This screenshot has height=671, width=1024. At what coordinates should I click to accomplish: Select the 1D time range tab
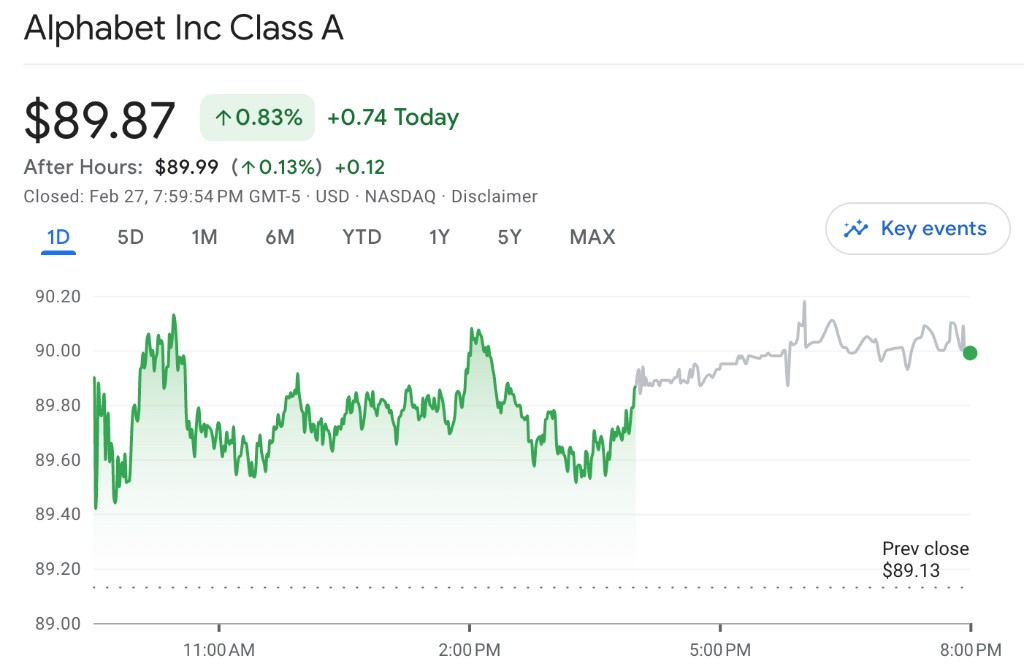click(x=58, y=237)
